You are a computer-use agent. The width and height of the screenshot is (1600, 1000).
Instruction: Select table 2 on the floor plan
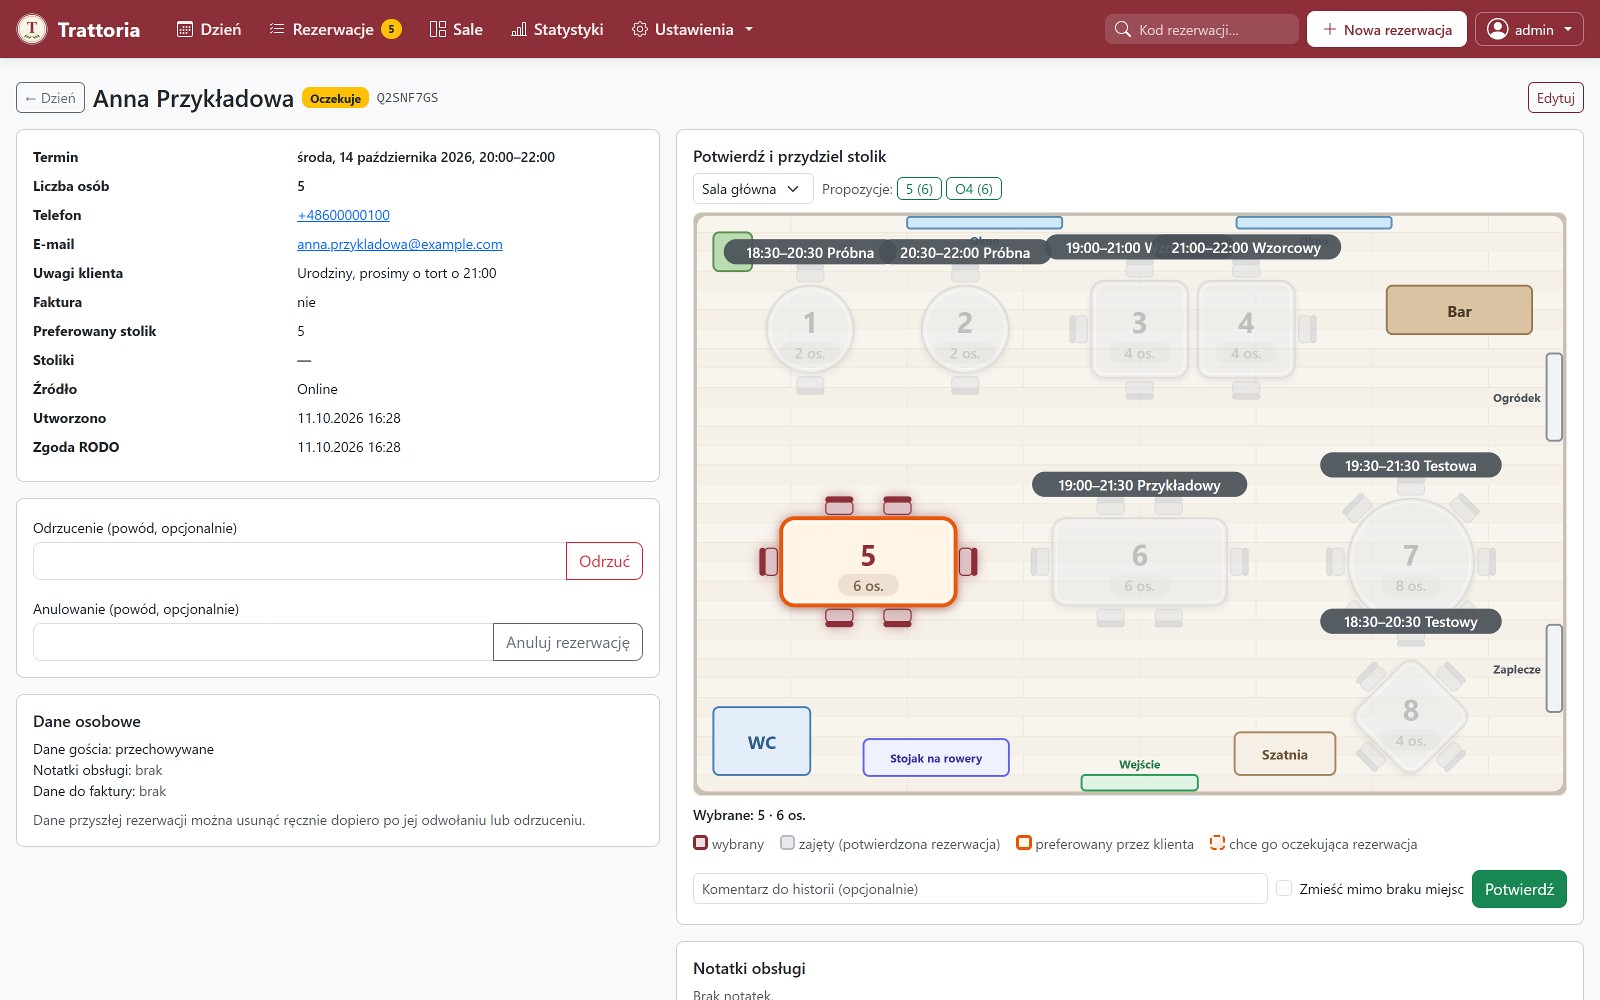tap(965, 331)
